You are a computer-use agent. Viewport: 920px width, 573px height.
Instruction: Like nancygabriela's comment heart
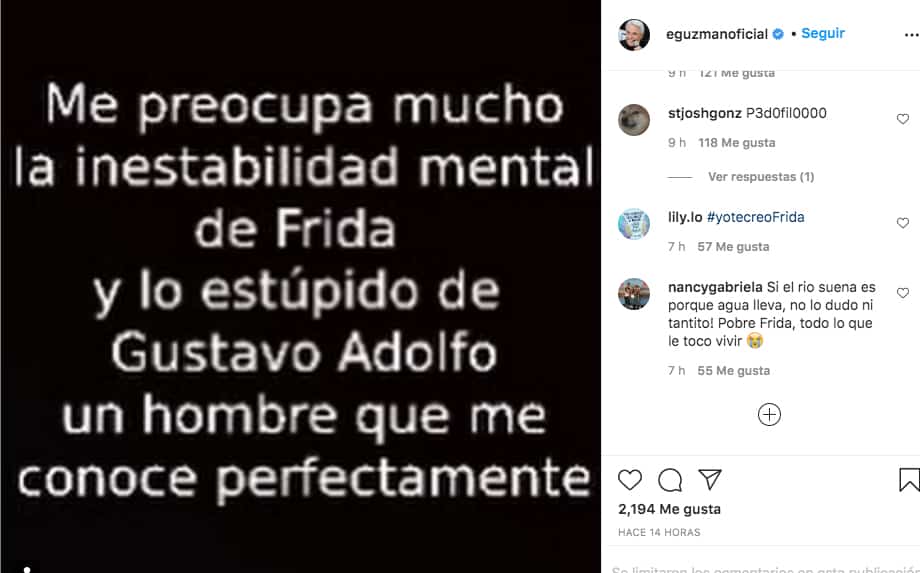[x=903, y=293]
